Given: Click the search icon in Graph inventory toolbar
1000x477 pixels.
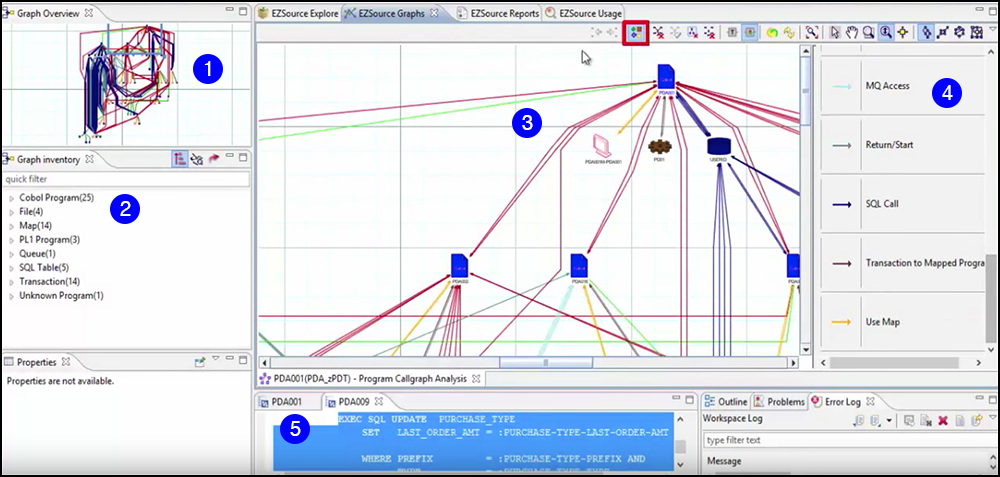Looking at the screenshot, I should tap(197, 159).
